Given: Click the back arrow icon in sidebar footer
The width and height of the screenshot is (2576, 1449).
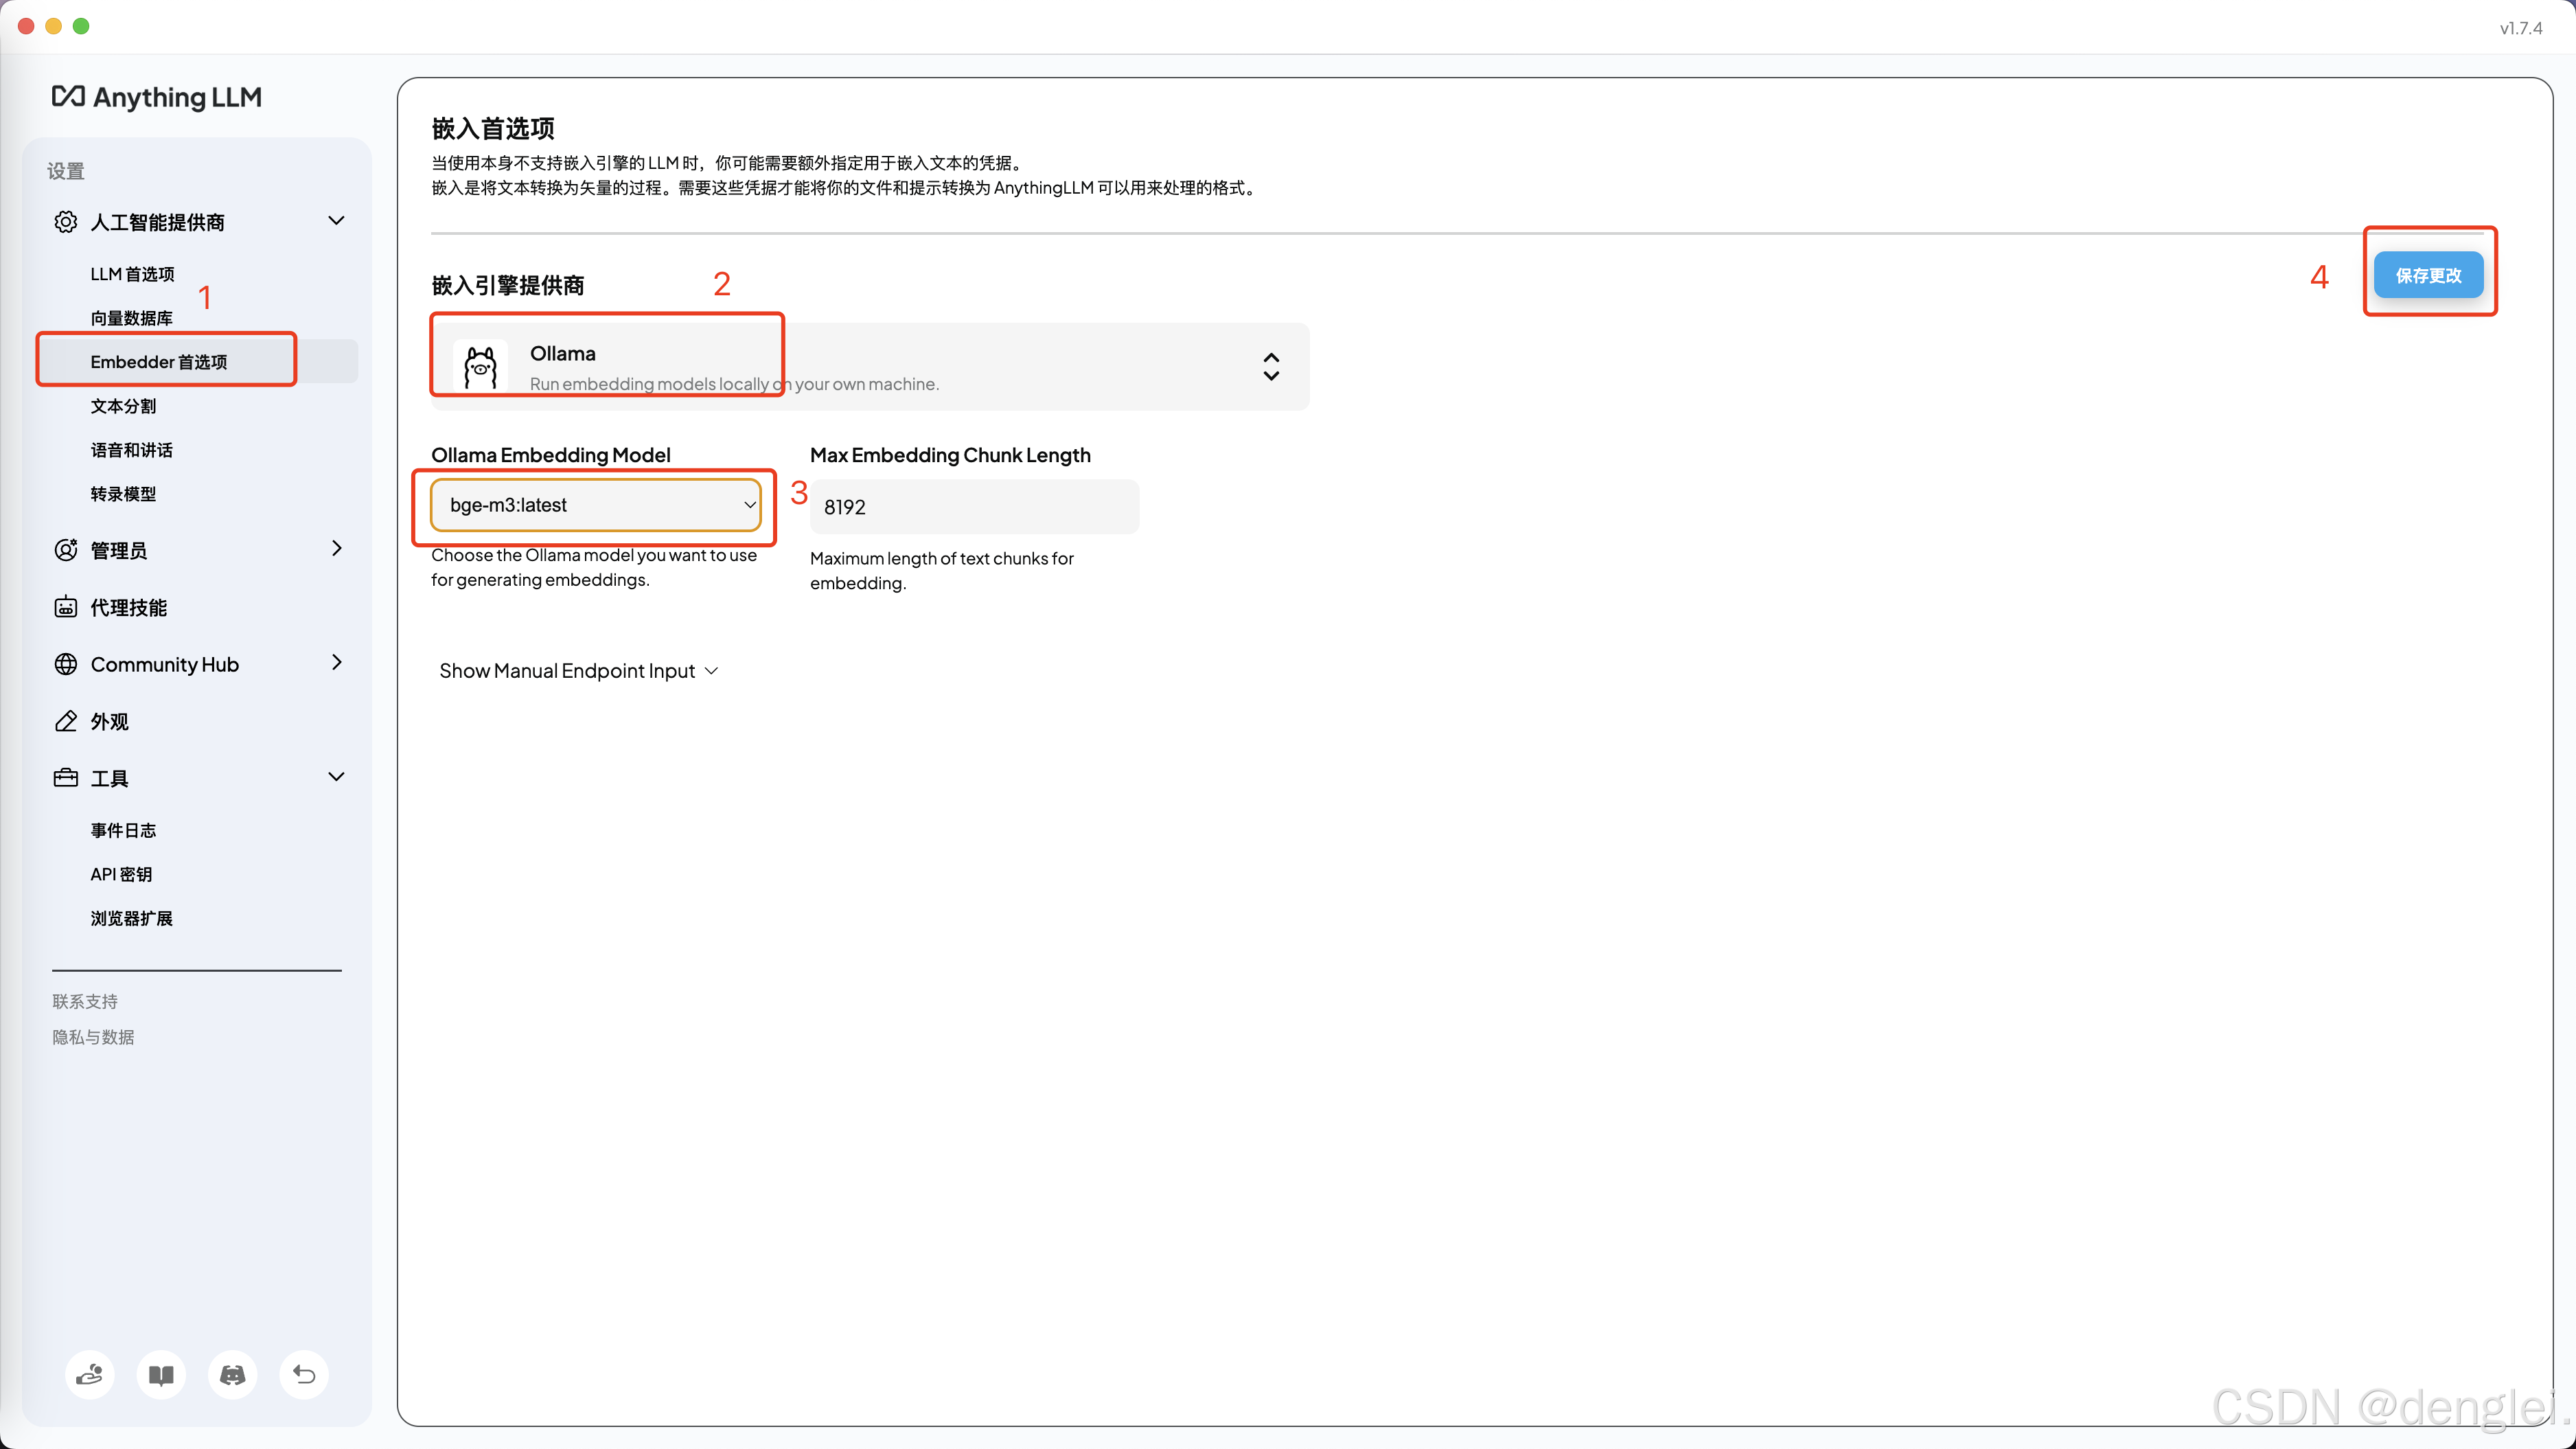Looking at the screenshot, I should coord(304,1375).
